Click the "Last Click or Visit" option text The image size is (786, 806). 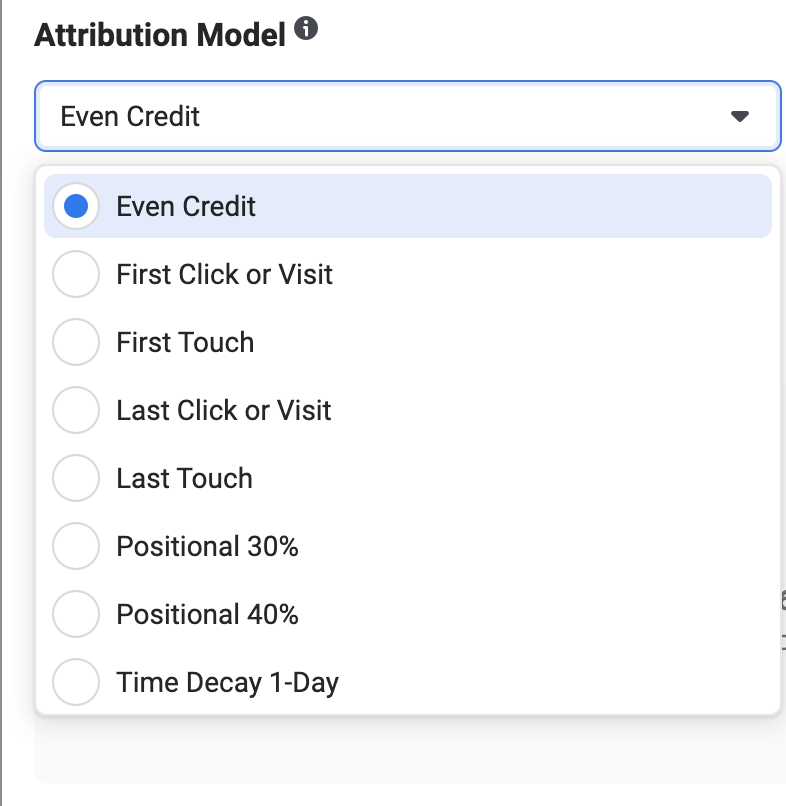223,411
